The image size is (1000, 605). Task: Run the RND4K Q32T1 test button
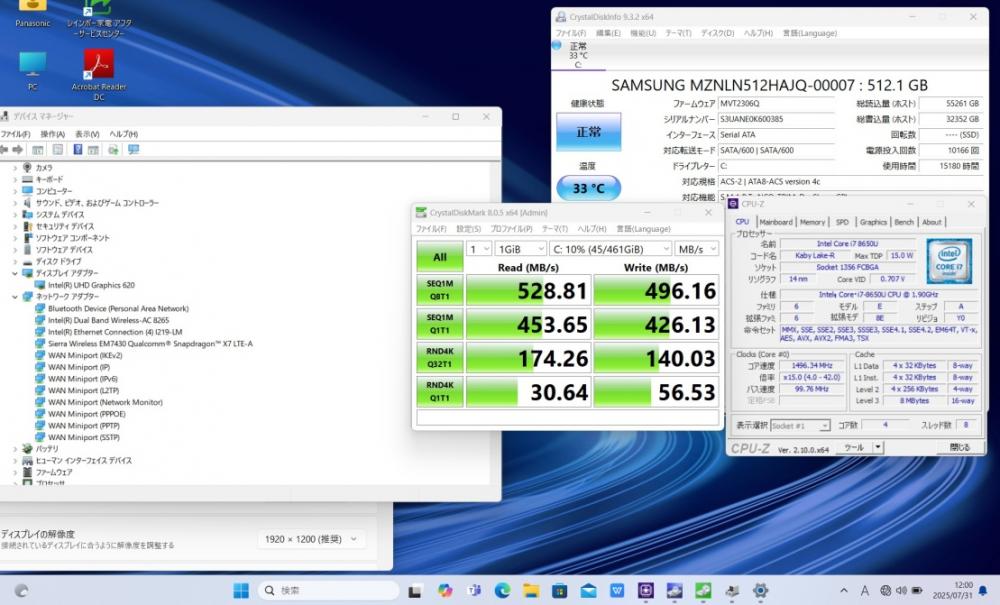440,358
